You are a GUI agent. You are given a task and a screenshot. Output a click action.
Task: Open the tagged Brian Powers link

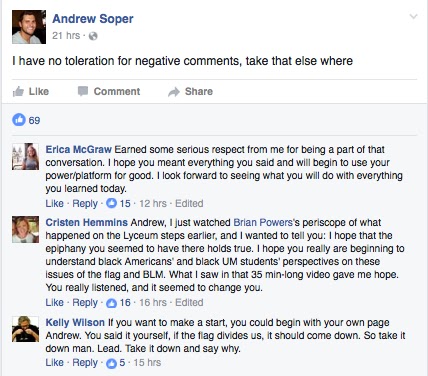[x=263, y=222]
